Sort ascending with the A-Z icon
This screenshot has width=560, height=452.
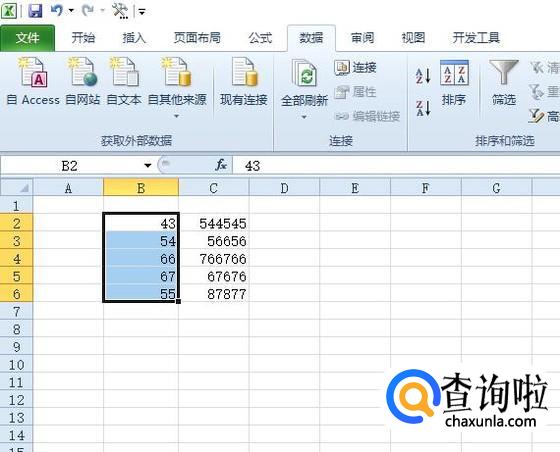[423, 76]
